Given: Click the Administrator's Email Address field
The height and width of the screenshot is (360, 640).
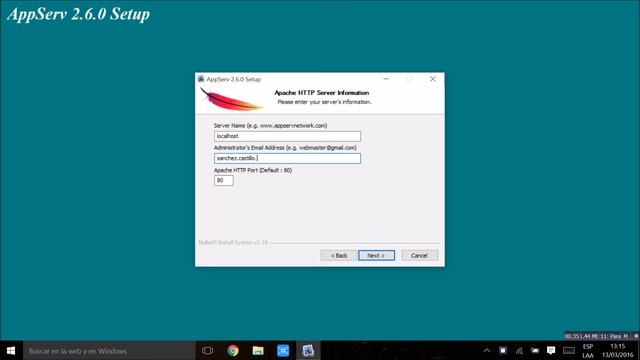Looking at the screenshot, I should [287, 158].
